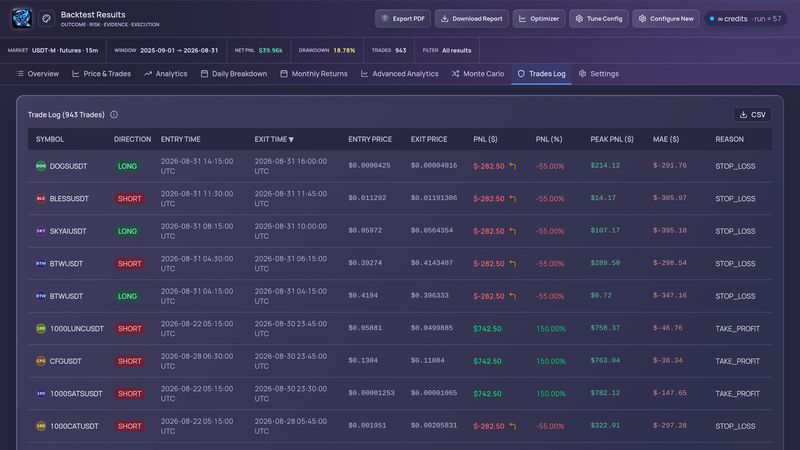Sort by the Reason column header

pyautogui.click(x=730, y=139)
